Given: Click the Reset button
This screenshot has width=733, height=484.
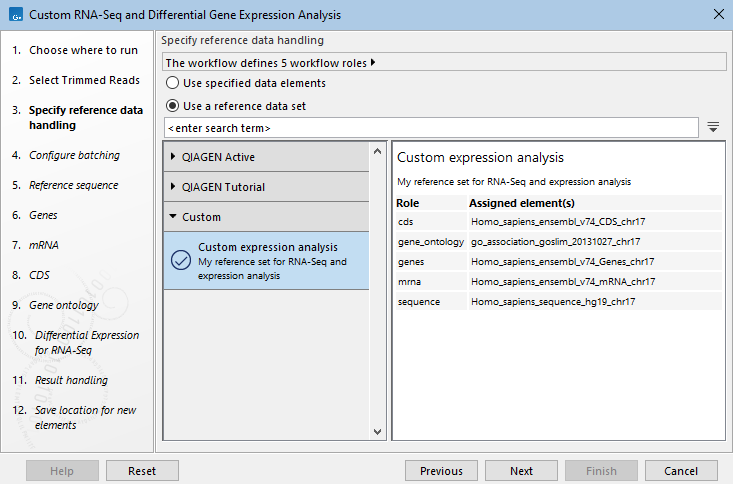Looking at the screenshot, I should pyautogui.click(x=142, y=471).
